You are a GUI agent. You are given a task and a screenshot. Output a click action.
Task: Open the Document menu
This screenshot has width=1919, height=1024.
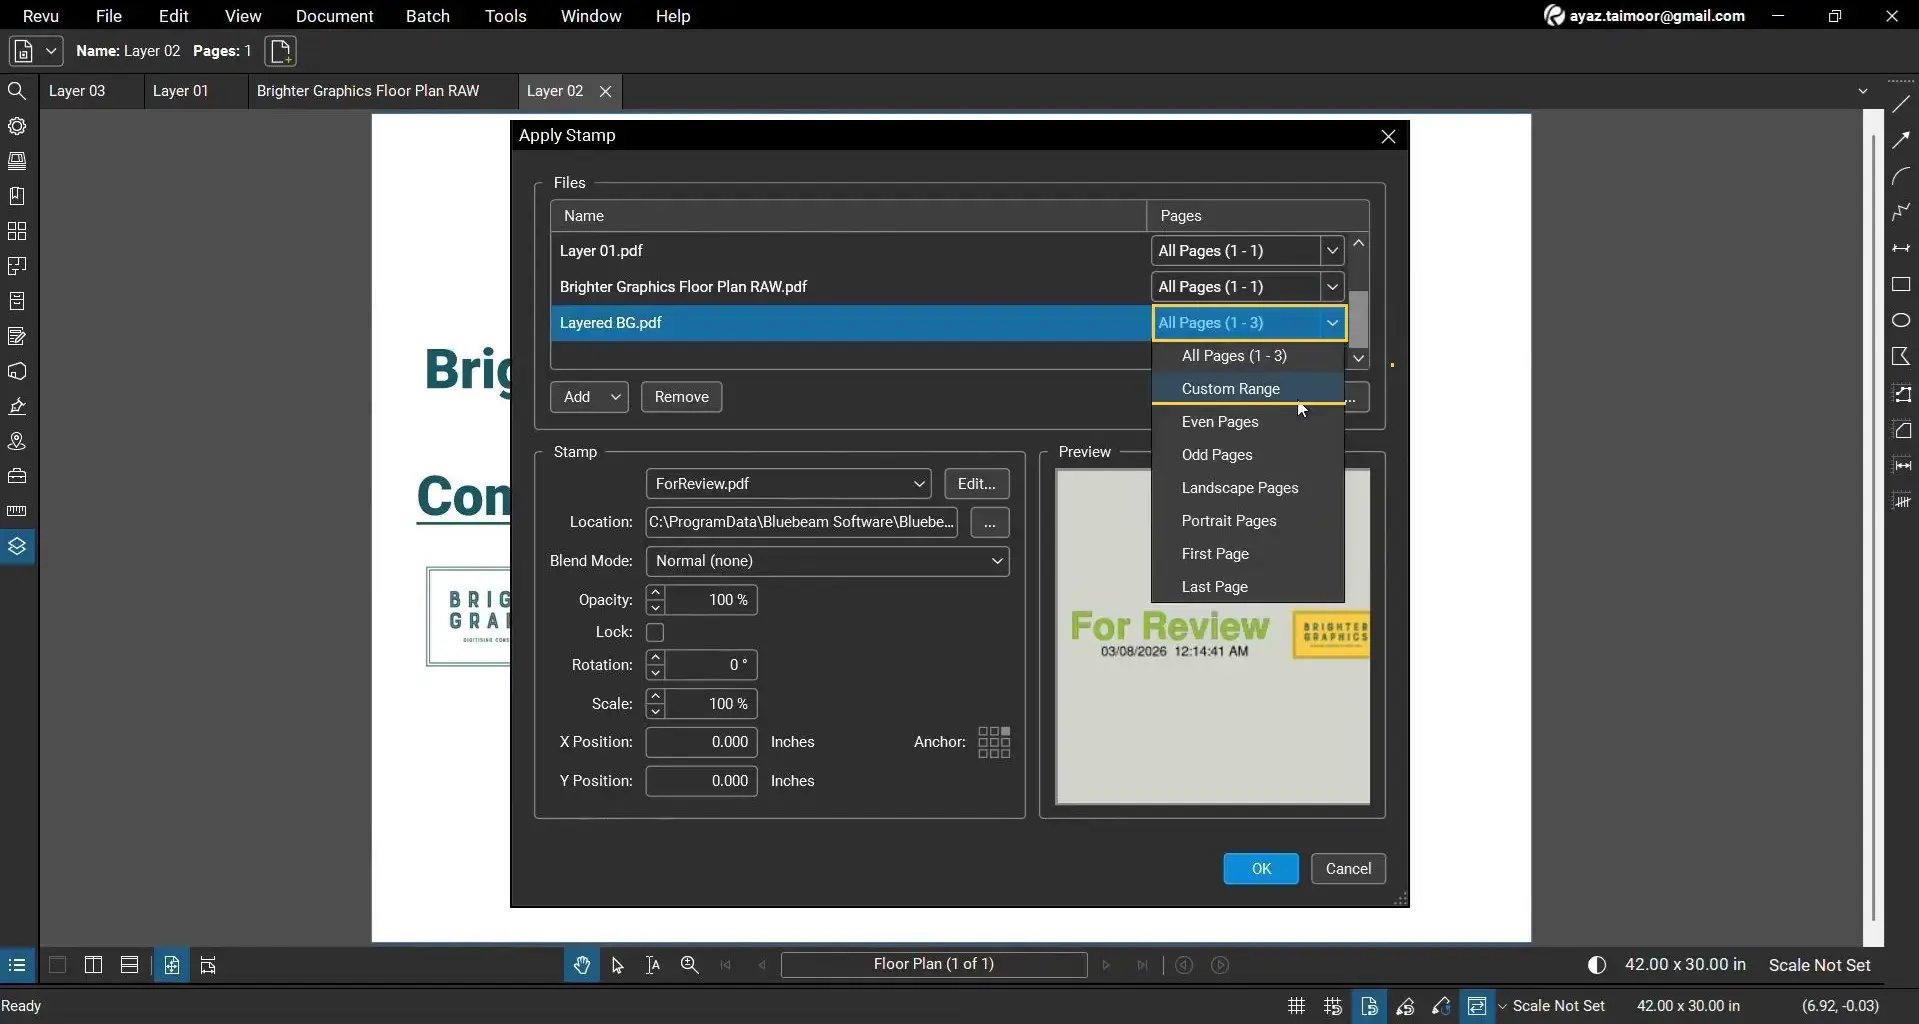pos(334,16)
